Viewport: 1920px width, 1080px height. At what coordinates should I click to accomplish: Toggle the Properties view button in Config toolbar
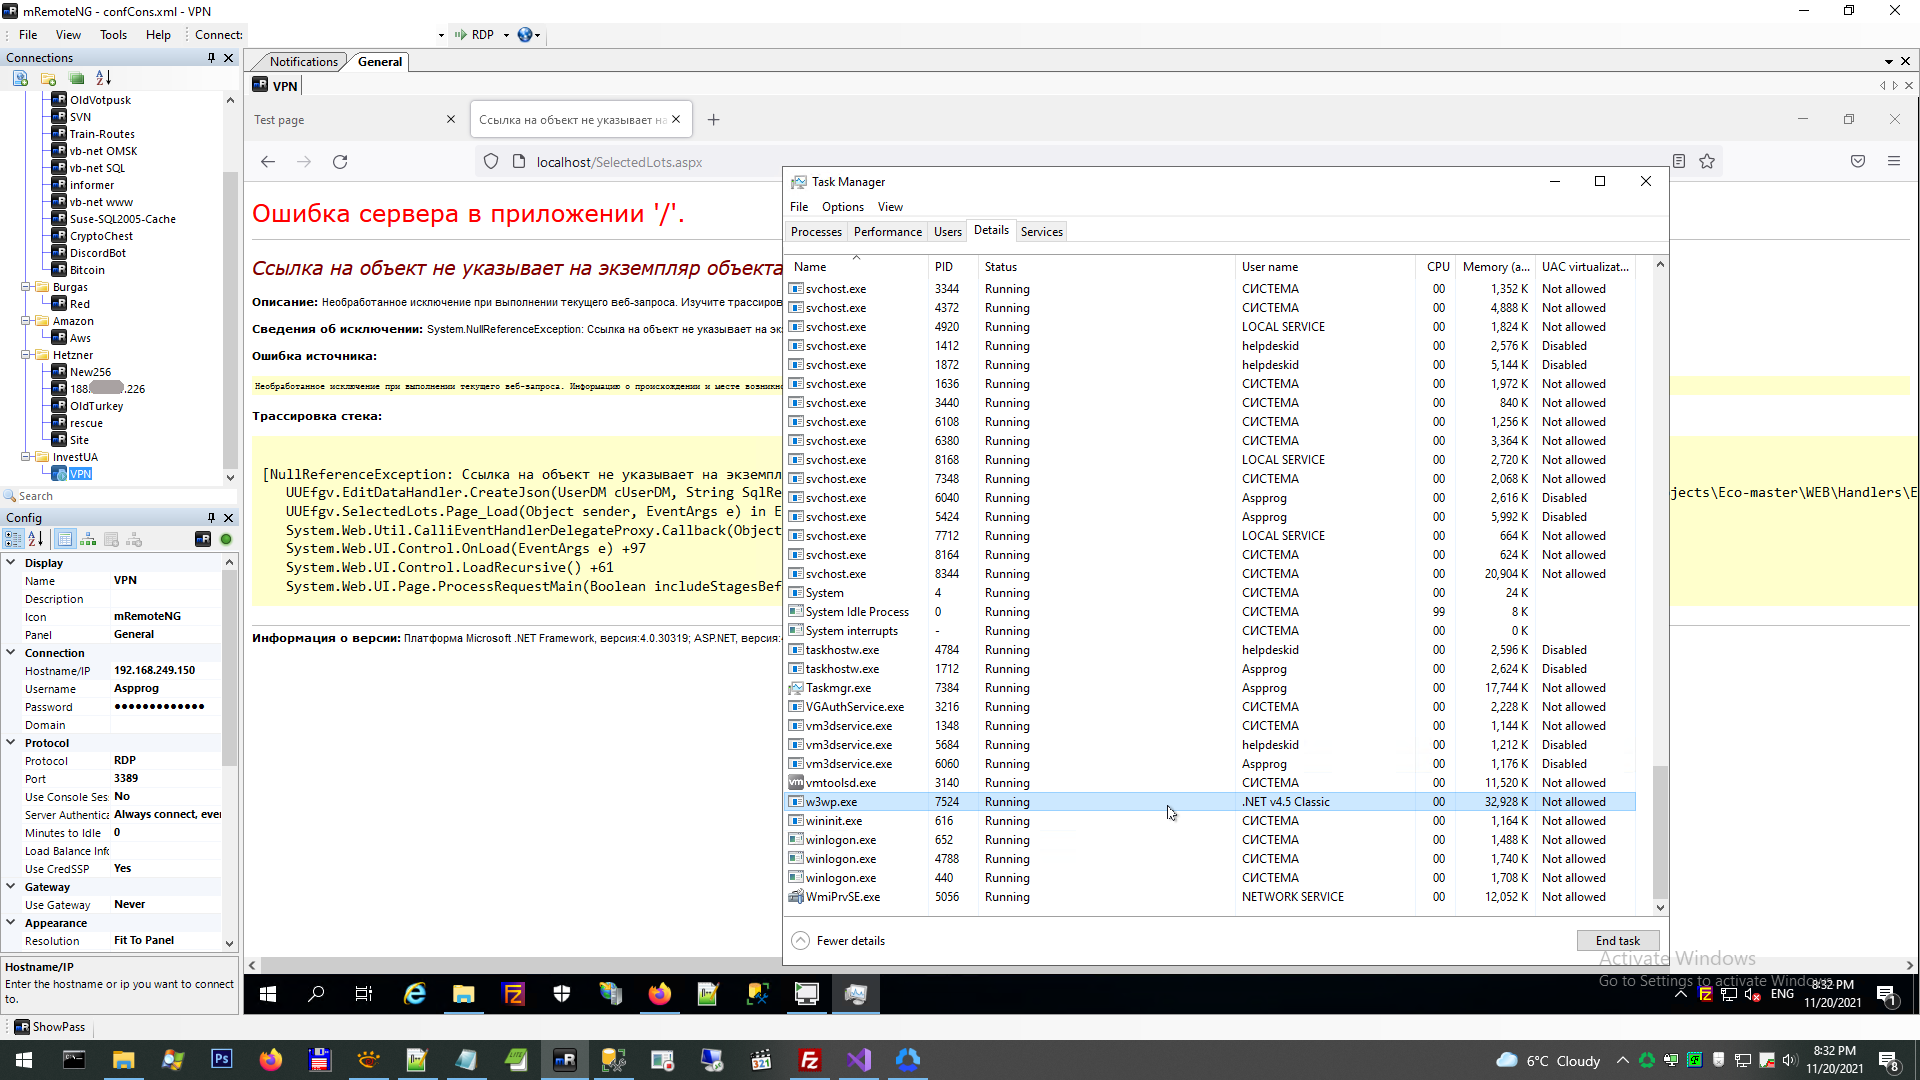click(x=64, y=540)
